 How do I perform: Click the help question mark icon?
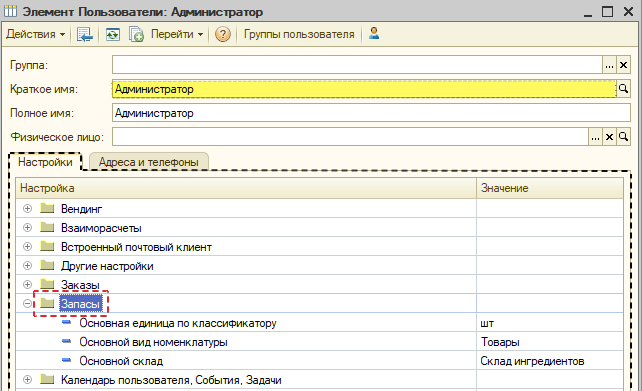coord(223,34)
